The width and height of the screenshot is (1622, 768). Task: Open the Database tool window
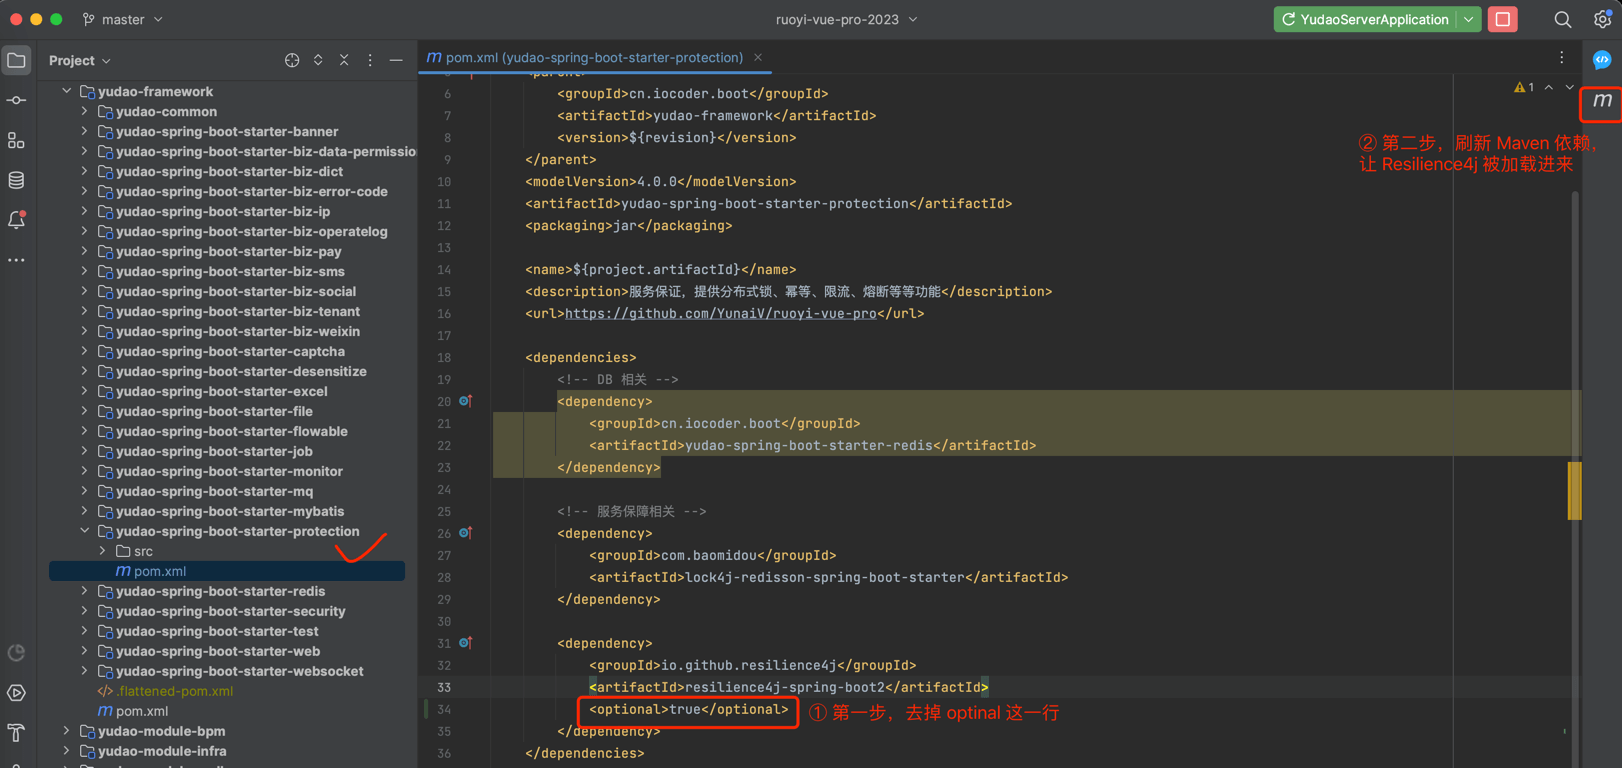(x=17, y=180)
